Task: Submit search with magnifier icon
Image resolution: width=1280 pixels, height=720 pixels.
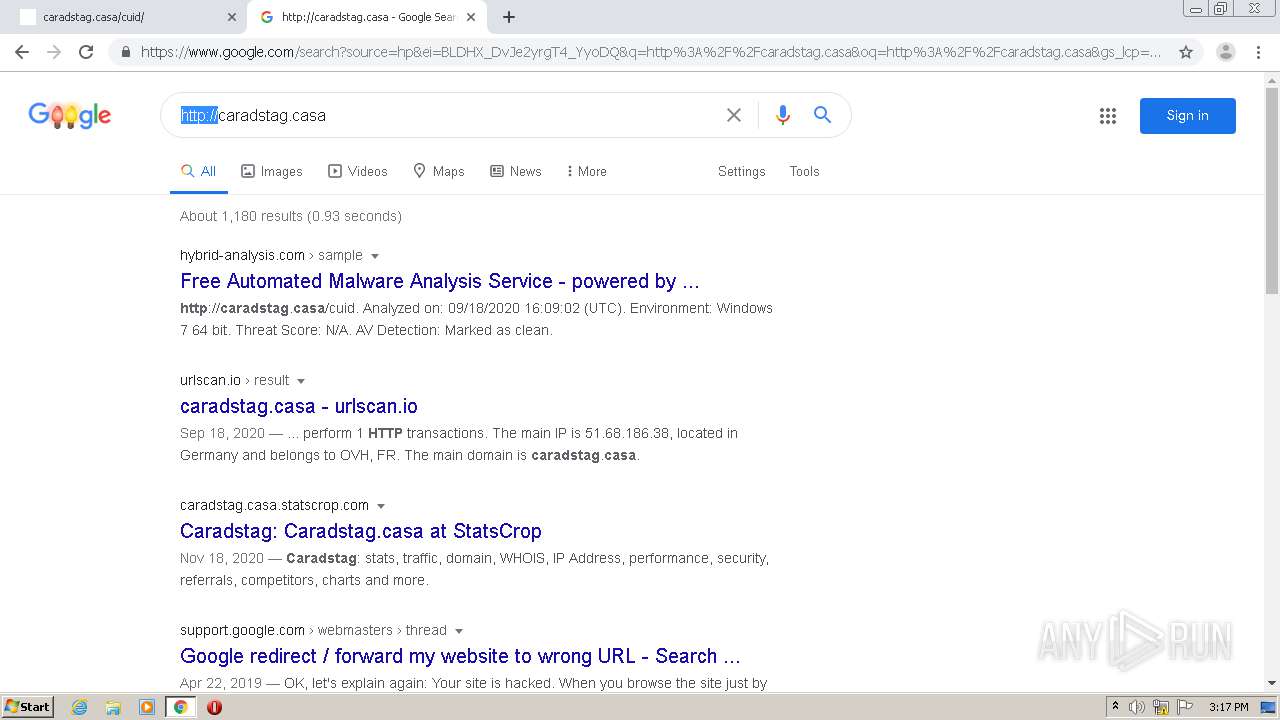Action: [x=822, y=115]
